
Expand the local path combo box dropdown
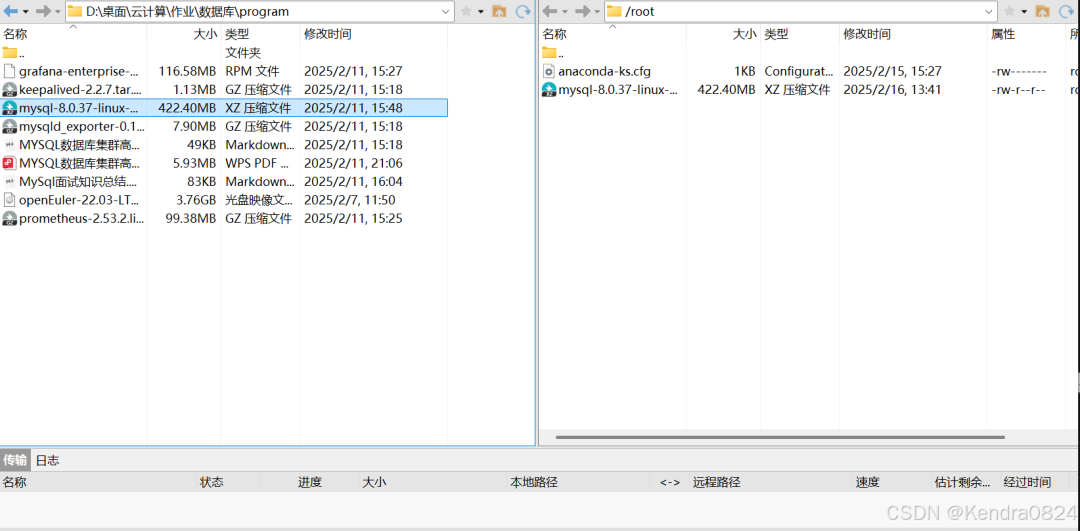coord(446,12)
